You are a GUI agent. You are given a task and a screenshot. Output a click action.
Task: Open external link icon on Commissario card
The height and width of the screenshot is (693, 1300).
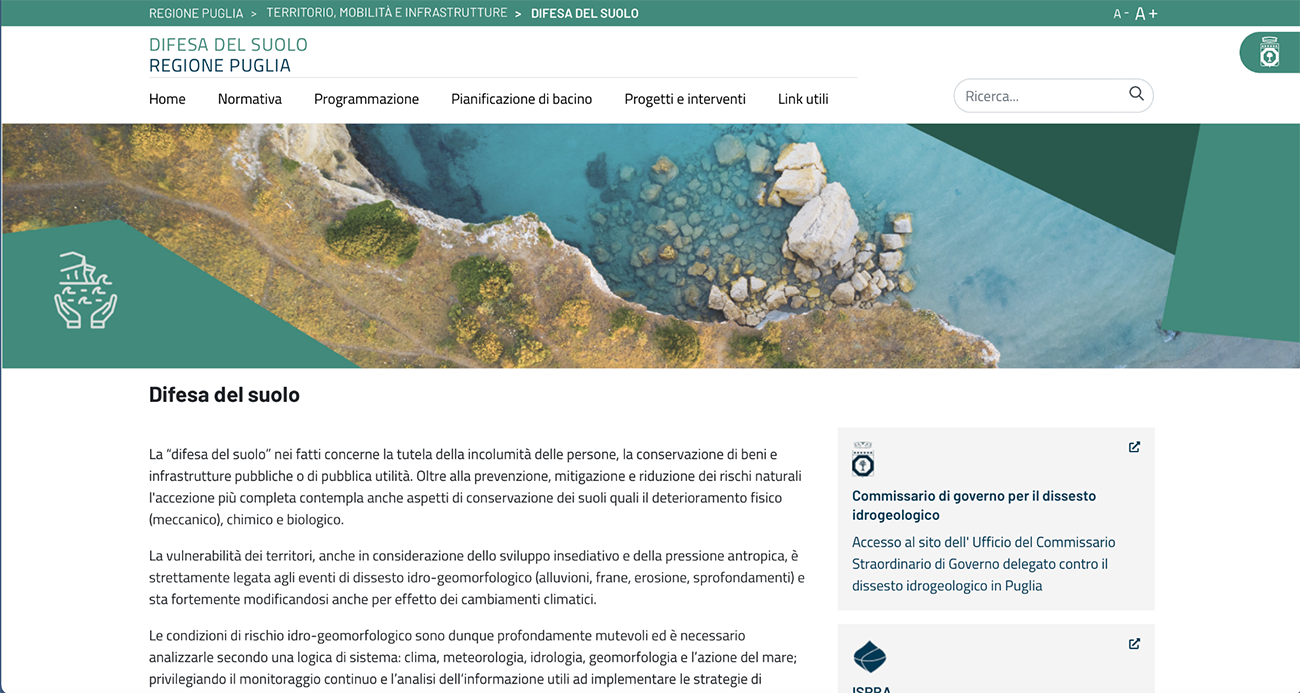click(1134, 447)
